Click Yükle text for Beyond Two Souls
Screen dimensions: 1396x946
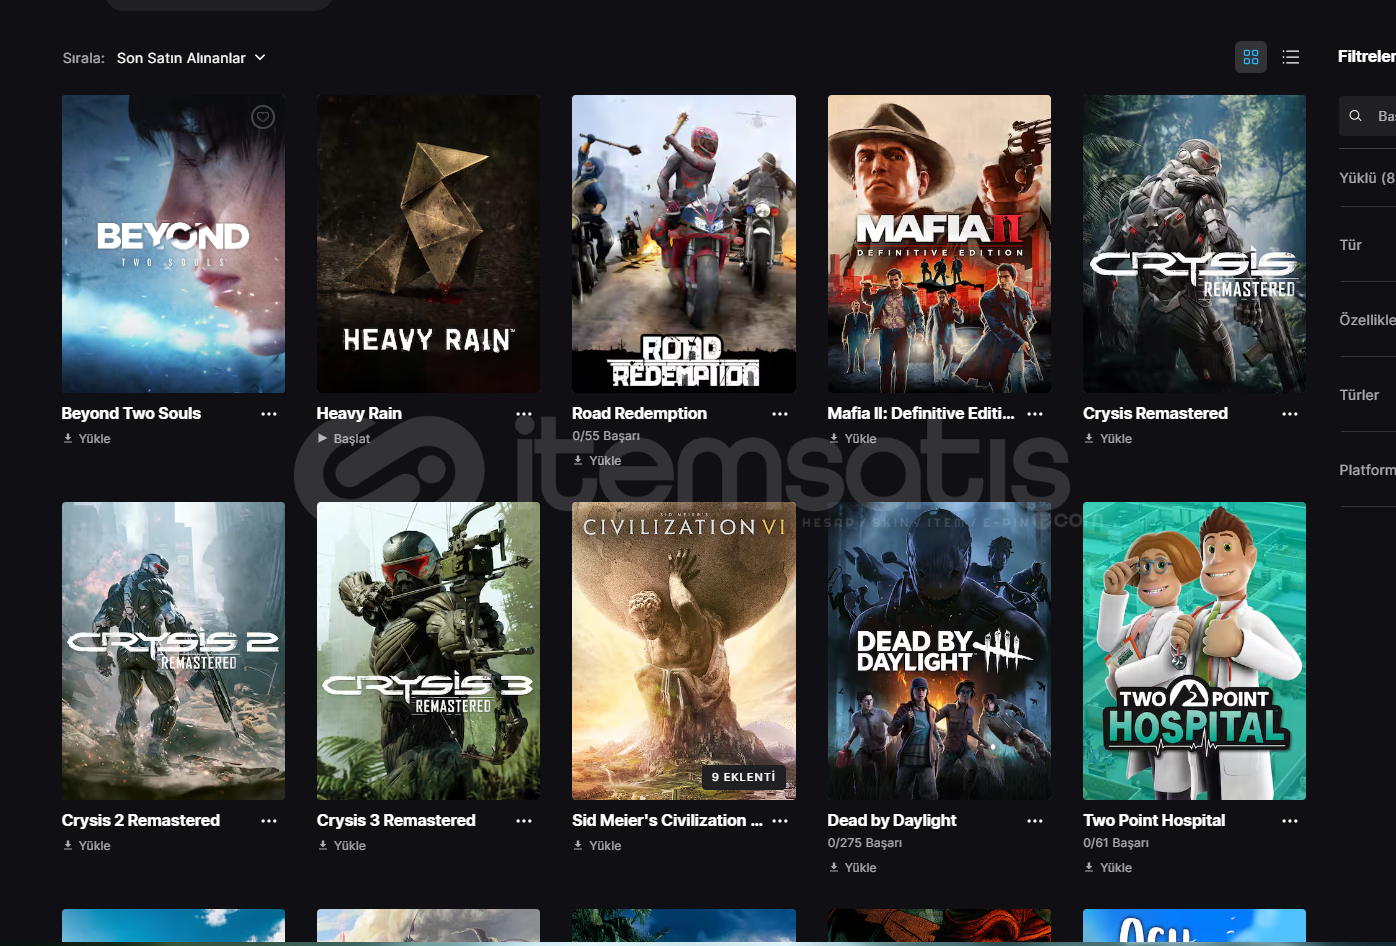click(95, 438)
